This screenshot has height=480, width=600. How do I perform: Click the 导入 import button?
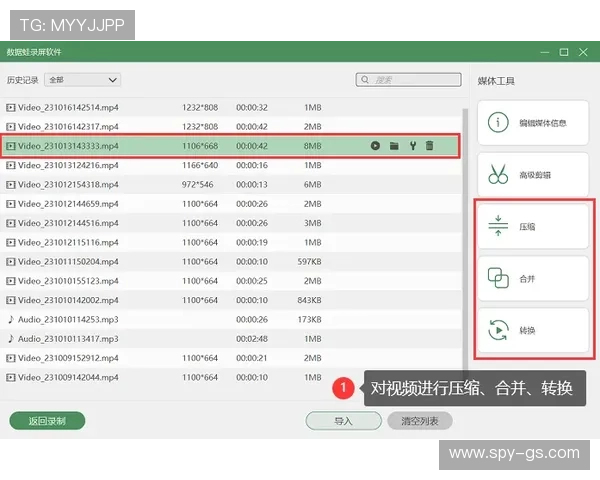[x=343, y=421]
